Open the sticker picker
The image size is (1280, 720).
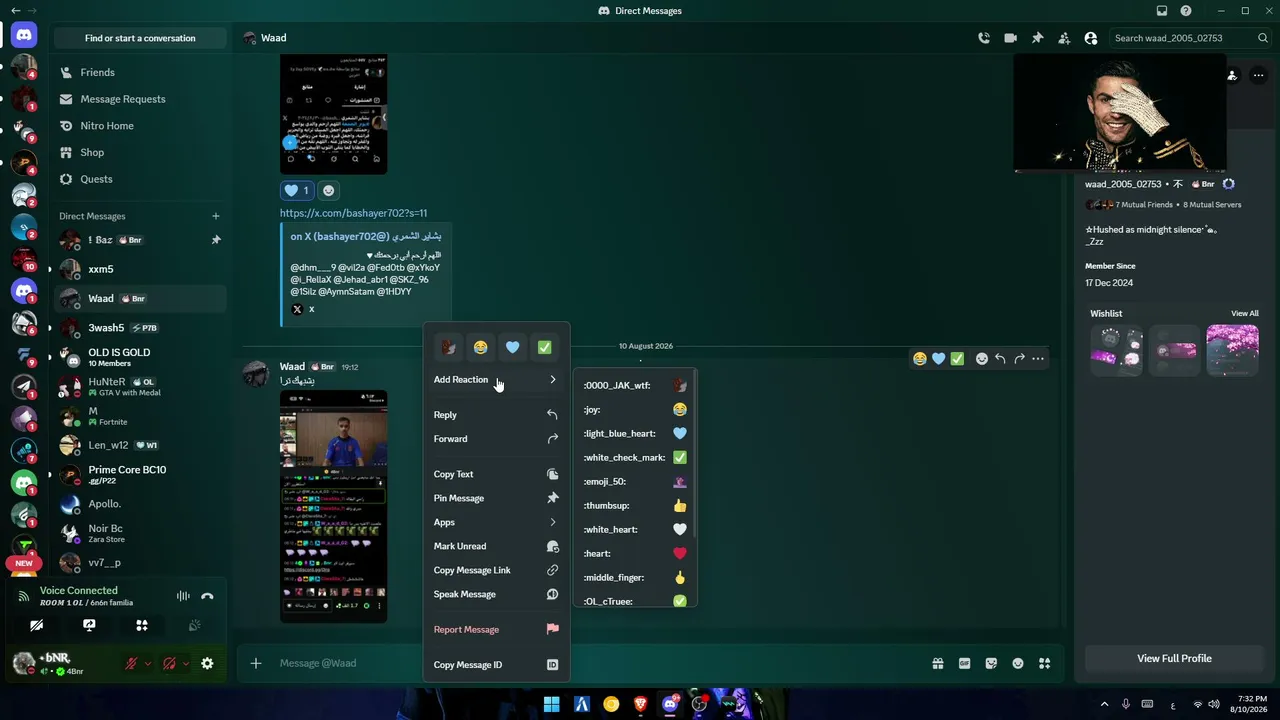click(x=991, y=663)
